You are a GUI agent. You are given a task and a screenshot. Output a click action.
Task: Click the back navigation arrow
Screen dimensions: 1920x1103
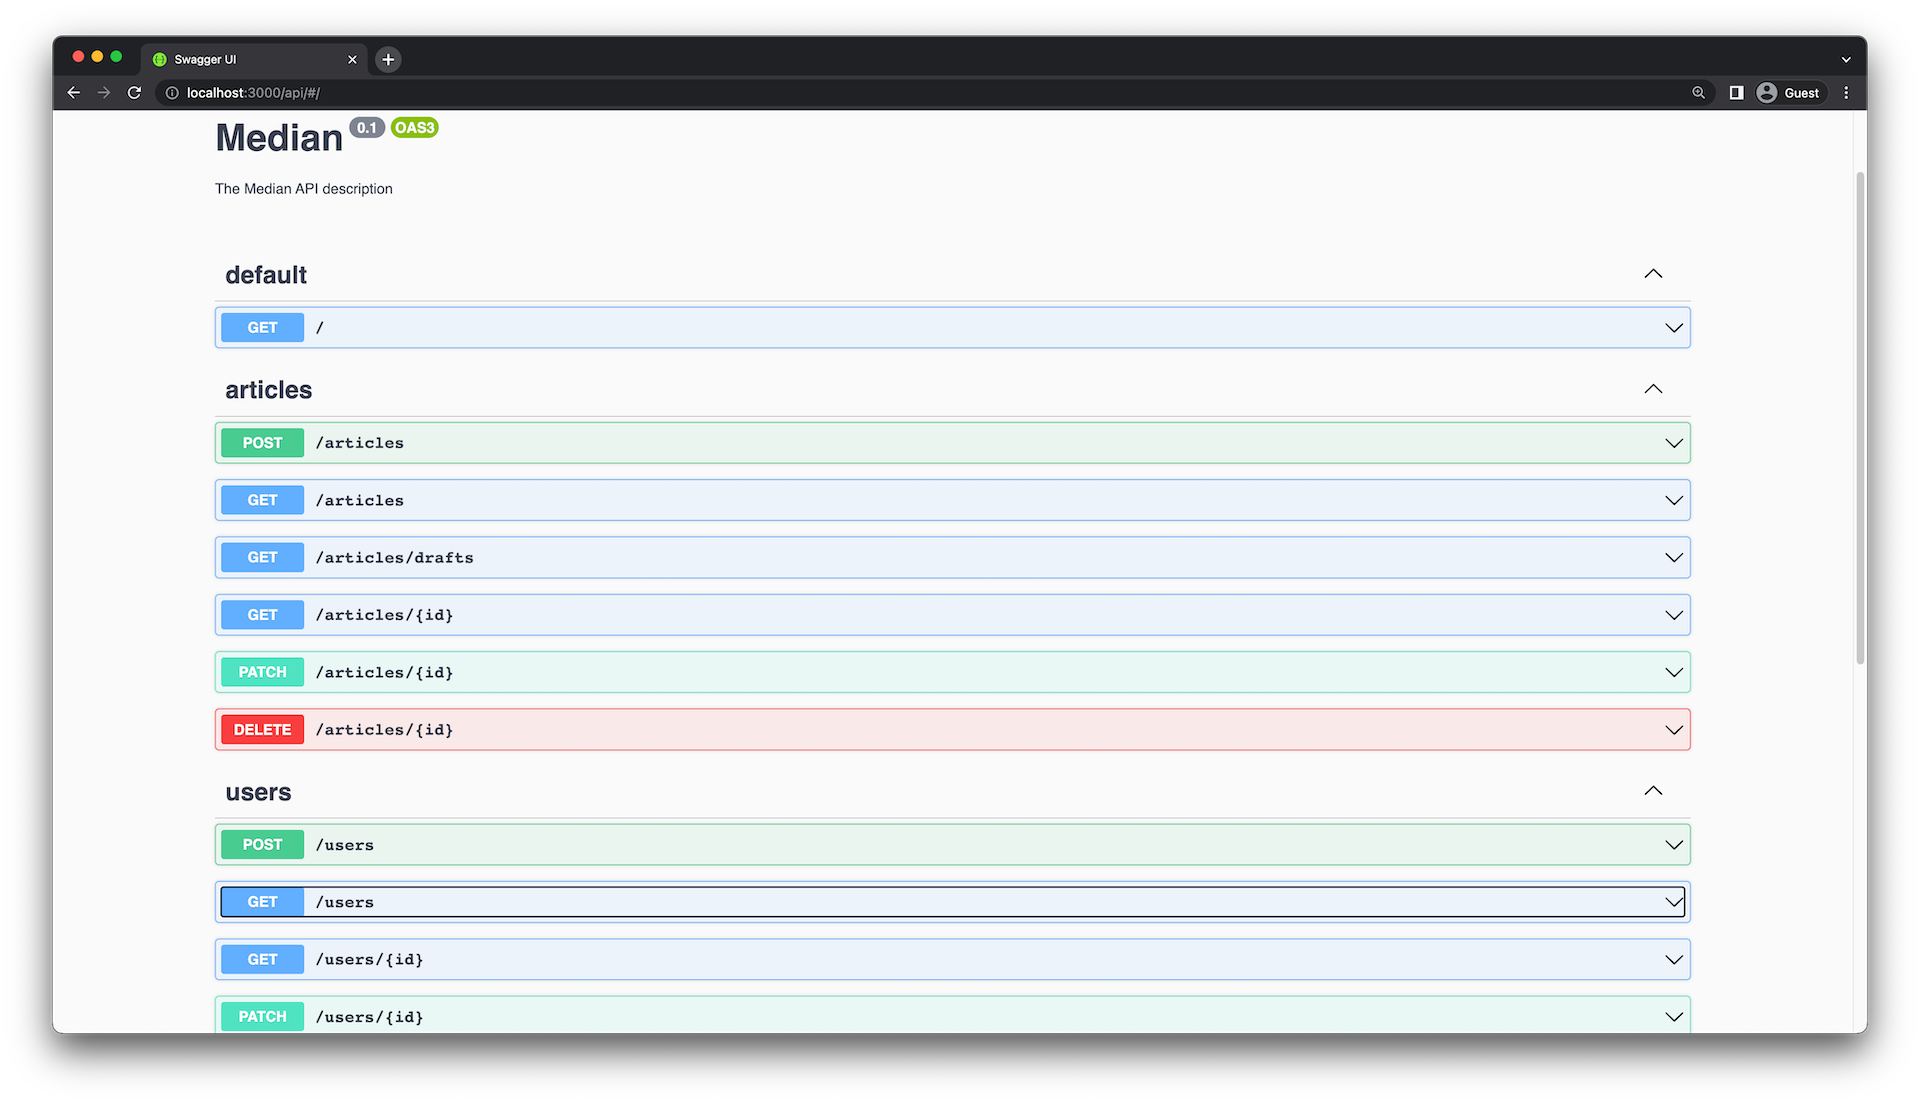point(73,92)
